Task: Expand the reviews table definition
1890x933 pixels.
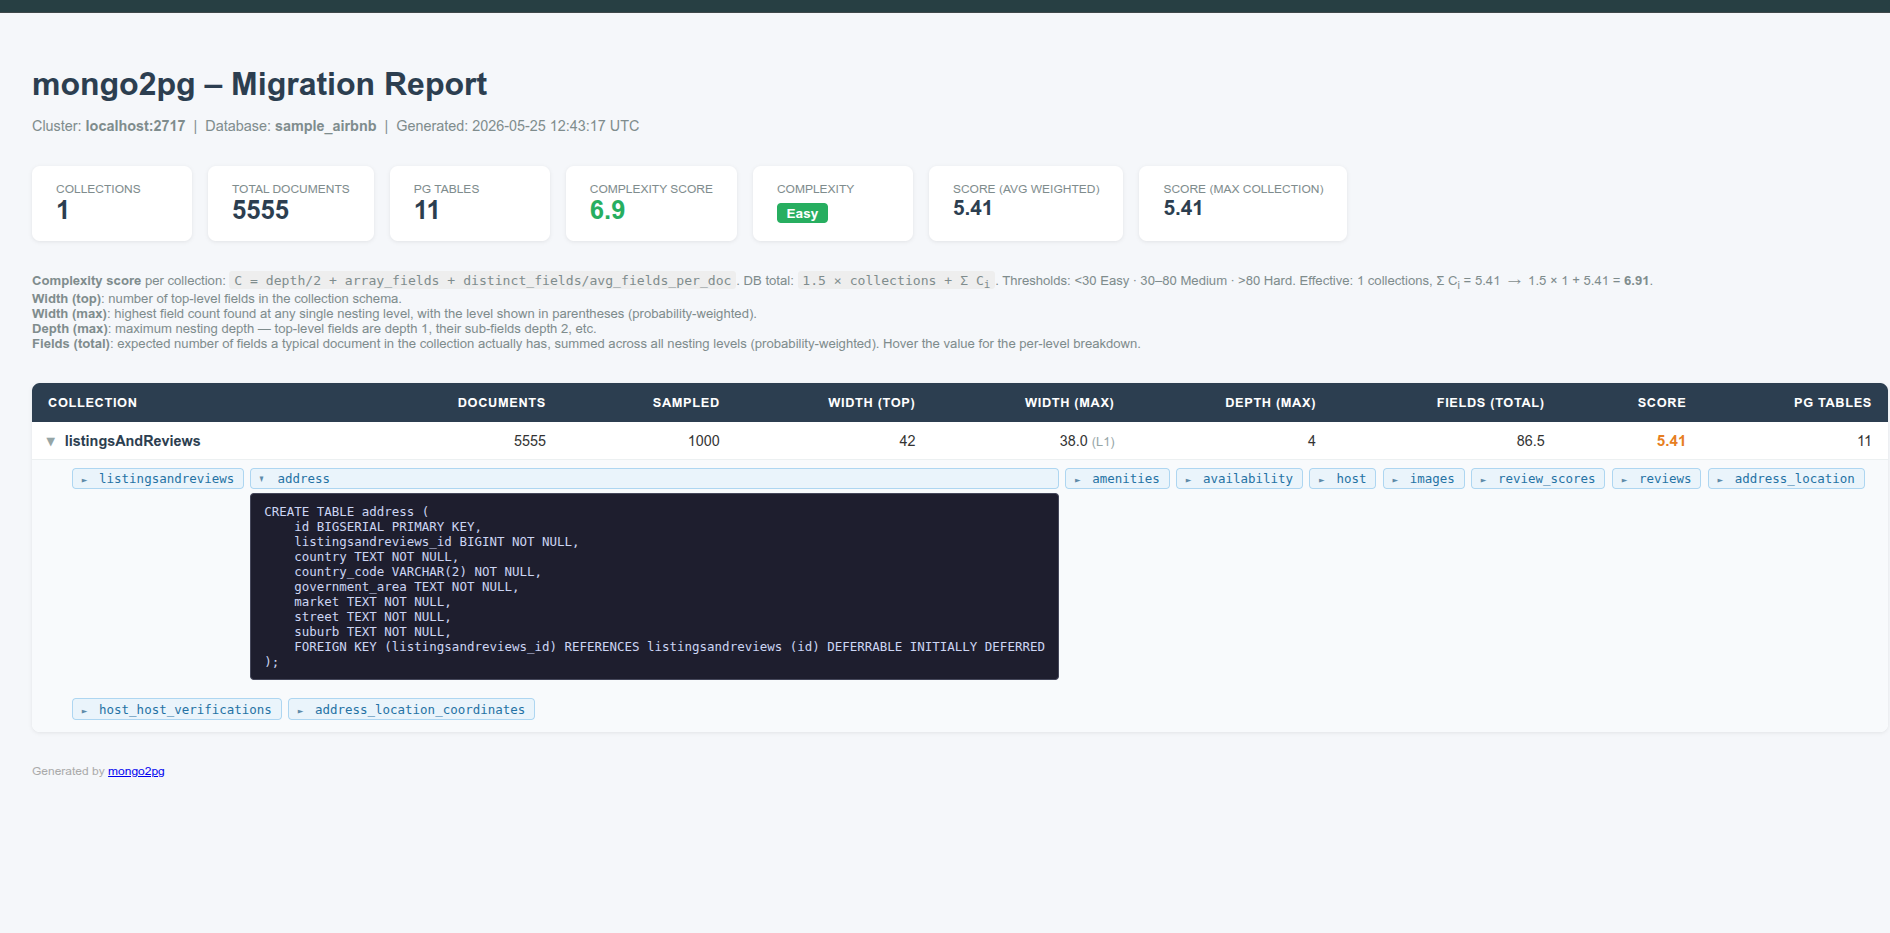Action: (1657, 479)
